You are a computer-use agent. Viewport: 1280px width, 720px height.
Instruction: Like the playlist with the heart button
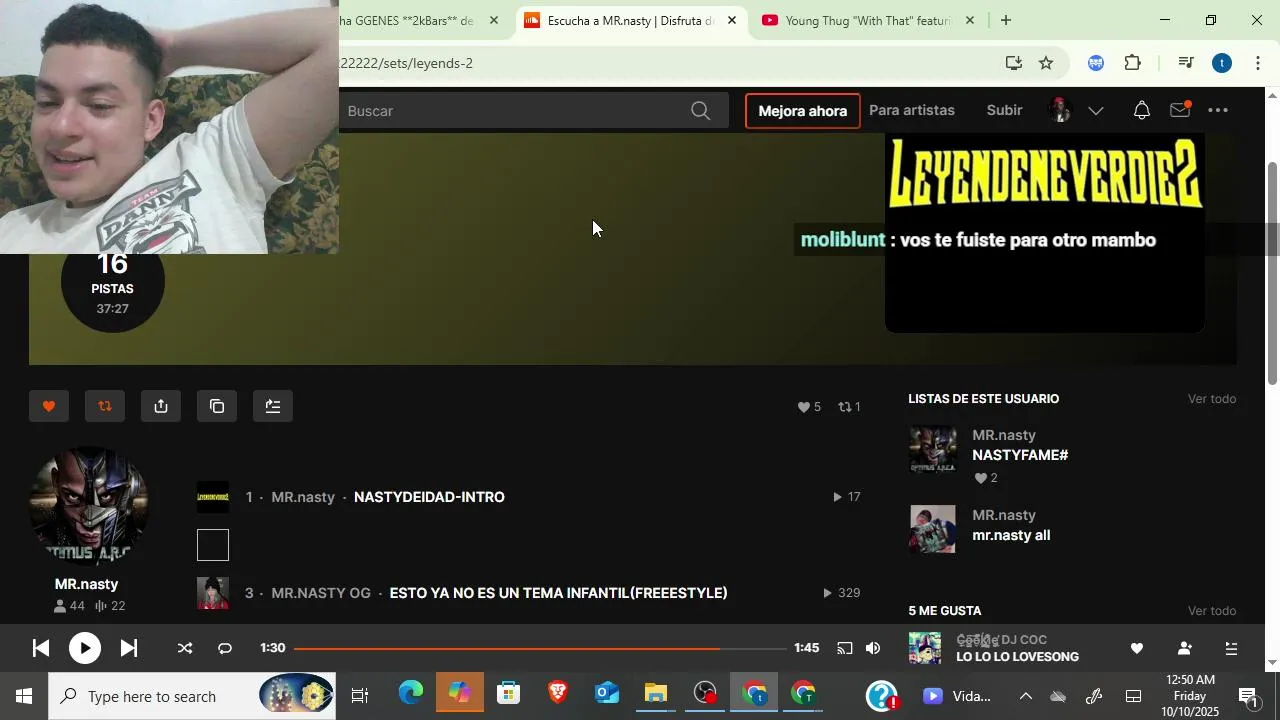49,406
